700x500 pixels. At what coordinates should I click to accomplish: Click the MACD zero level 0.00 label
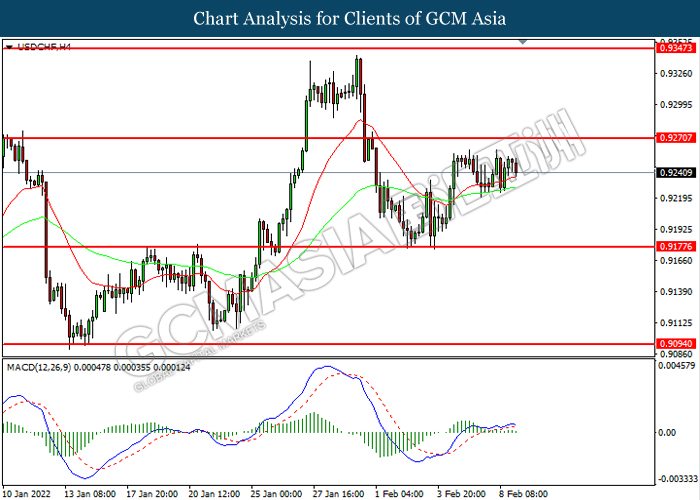[667, 433]
